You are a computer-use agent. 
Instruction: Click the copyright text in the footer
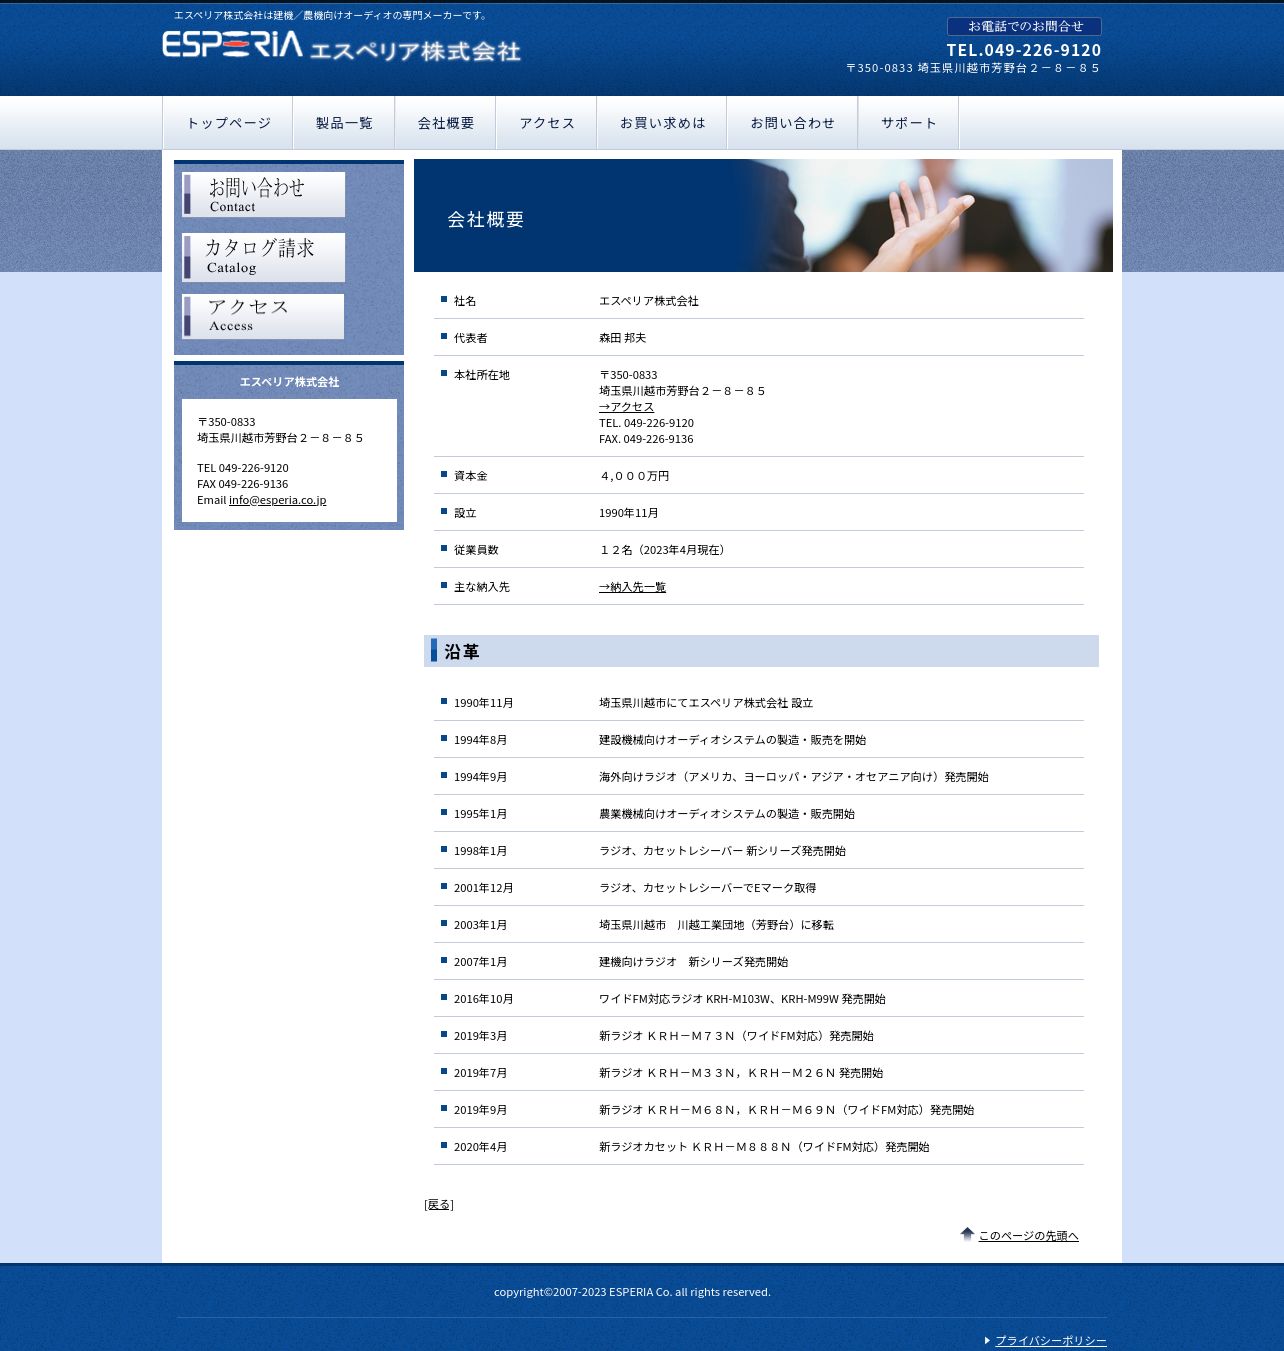632,1292
